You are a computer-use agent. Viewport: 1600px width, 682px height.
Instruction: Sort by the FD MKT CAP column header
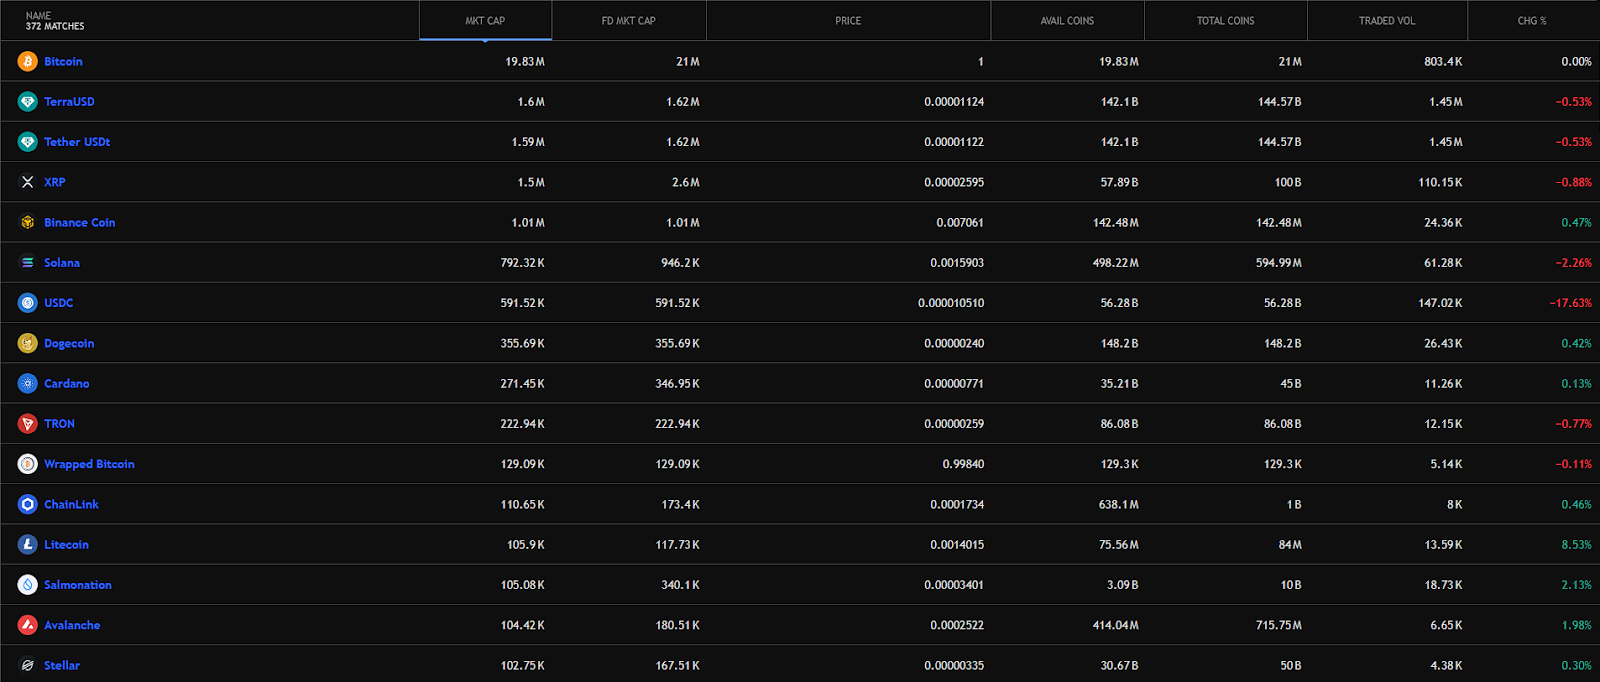click(x=629, y=21)
